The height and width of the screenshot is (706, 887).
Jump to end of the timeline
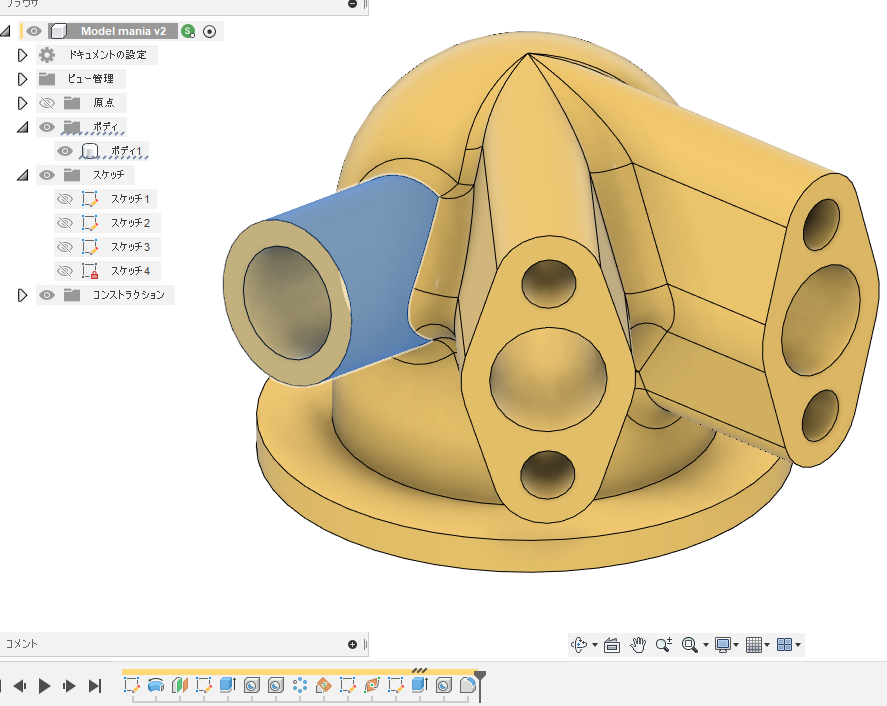click(94, 686)
